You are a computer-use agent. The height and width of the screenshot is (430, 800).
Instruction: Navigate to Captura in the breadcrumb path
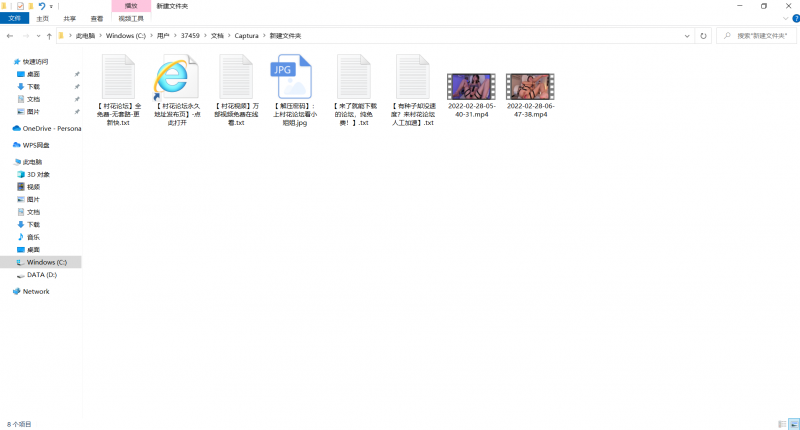click(246, 36)
